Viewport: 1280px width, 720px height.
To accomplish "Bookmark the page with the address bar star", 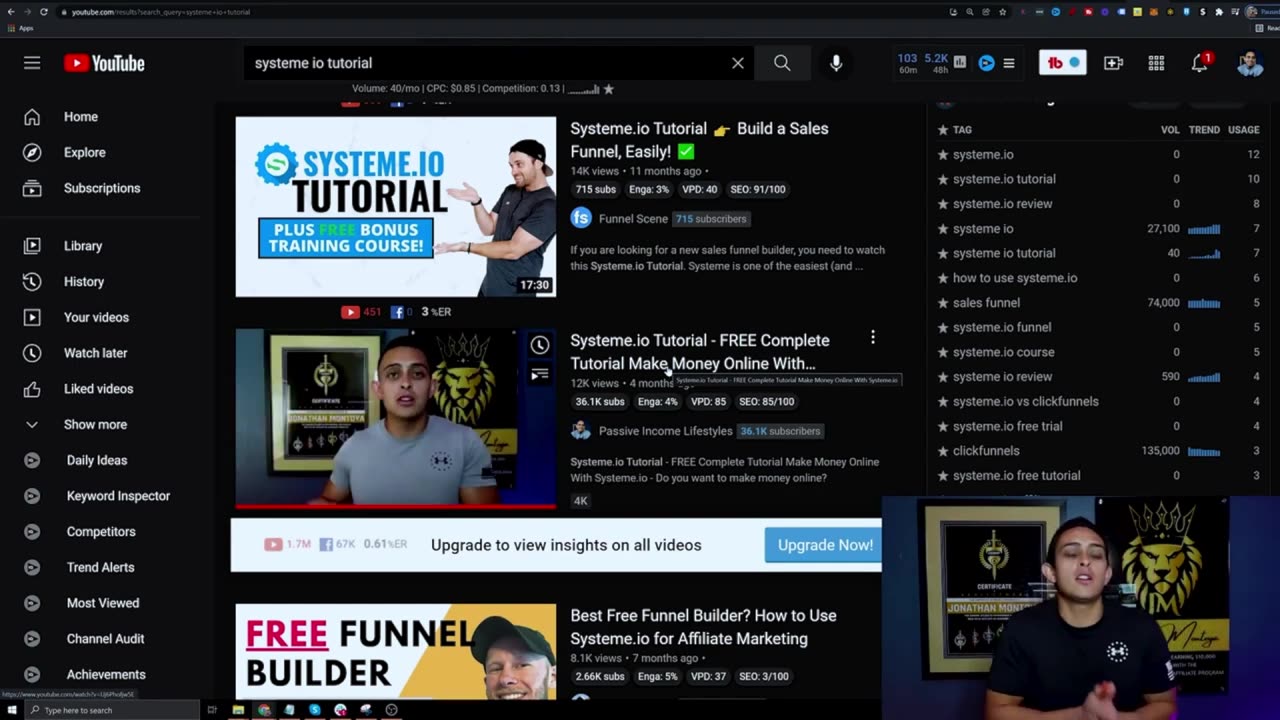I will [x=1002, y=12].
